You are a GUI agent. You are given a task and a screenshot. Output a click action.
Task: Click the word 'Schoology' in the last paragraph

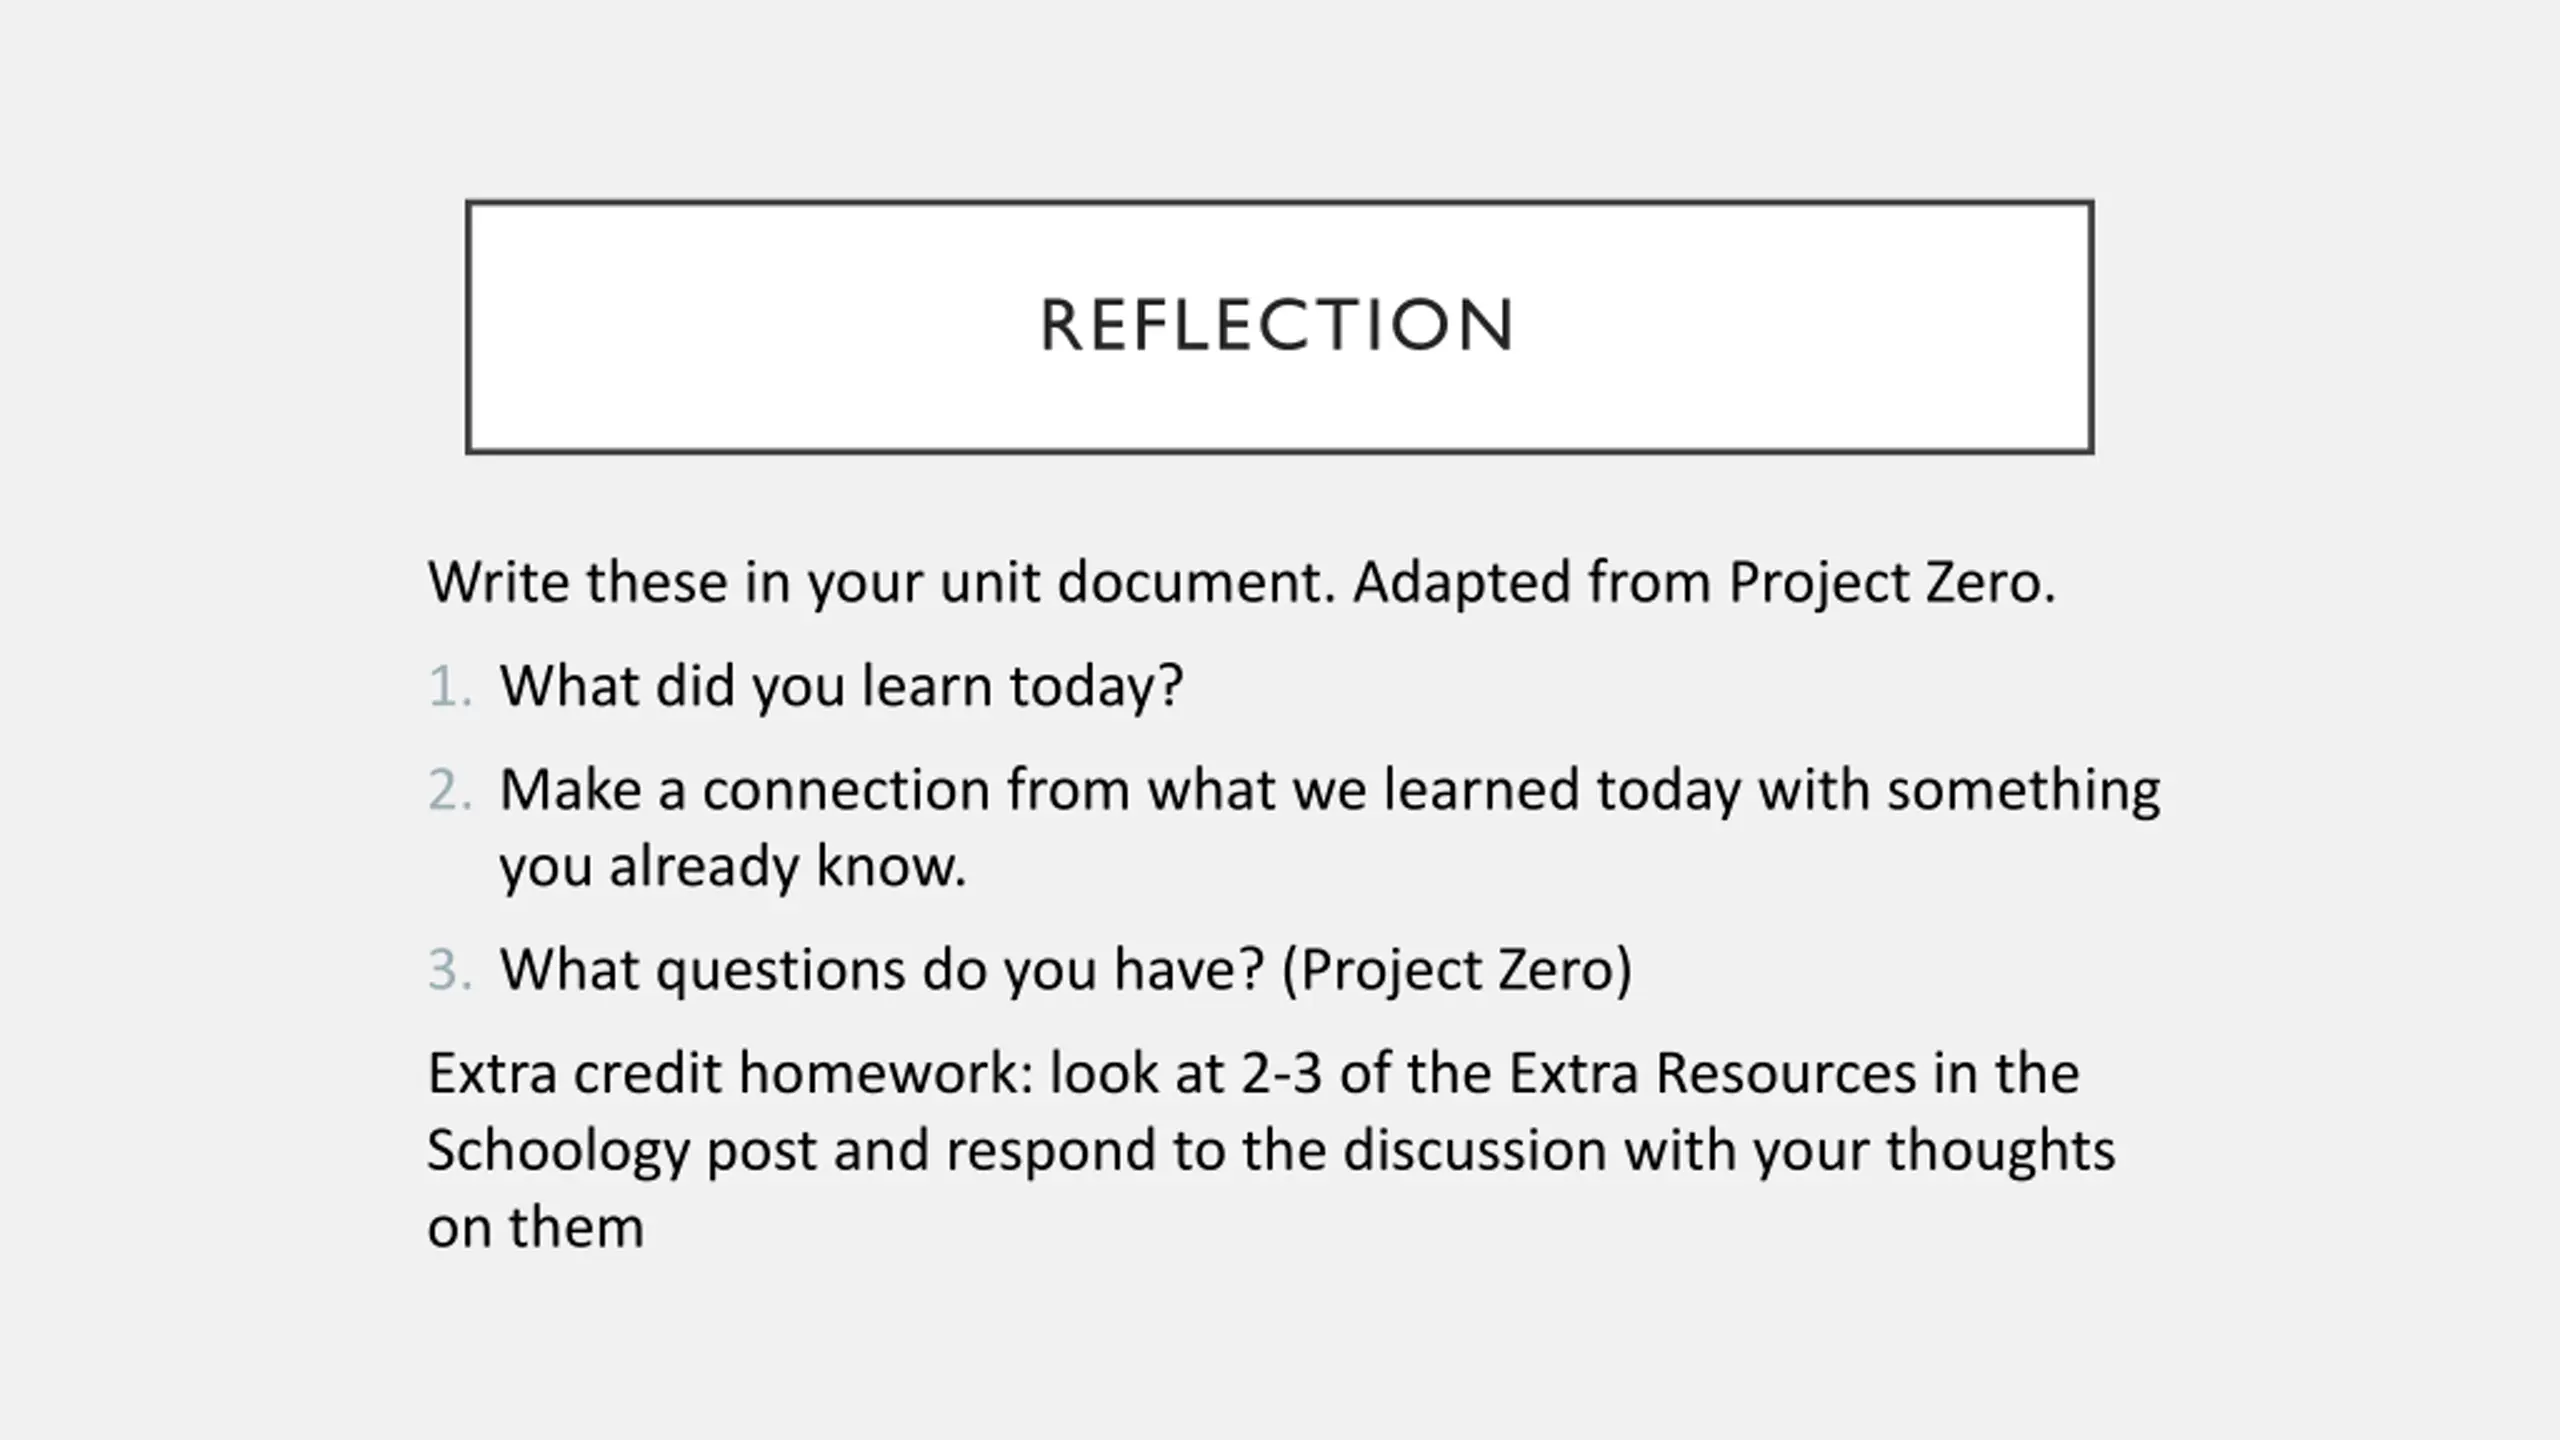559,1151
